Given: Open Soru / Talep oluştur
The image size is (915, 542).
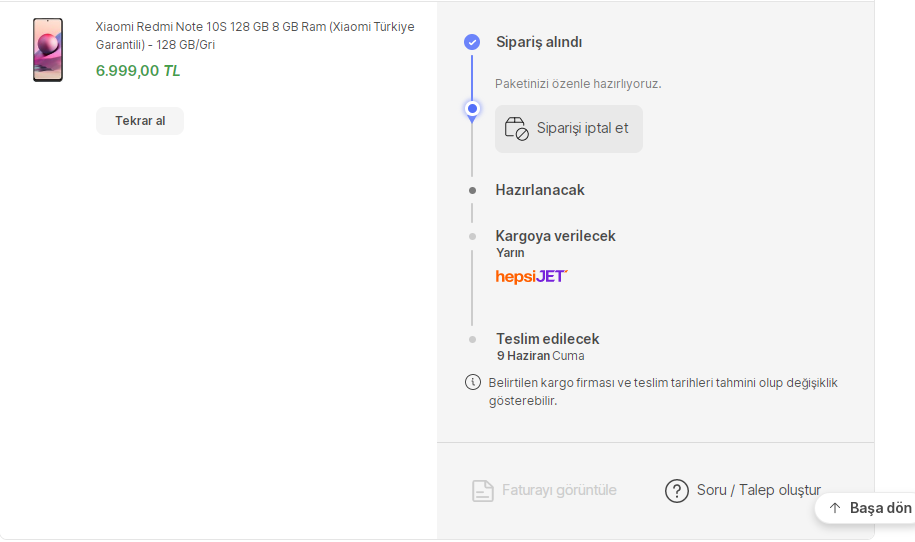Looking at the screenshot, I should pyautogui.click(x=743, y=491).
